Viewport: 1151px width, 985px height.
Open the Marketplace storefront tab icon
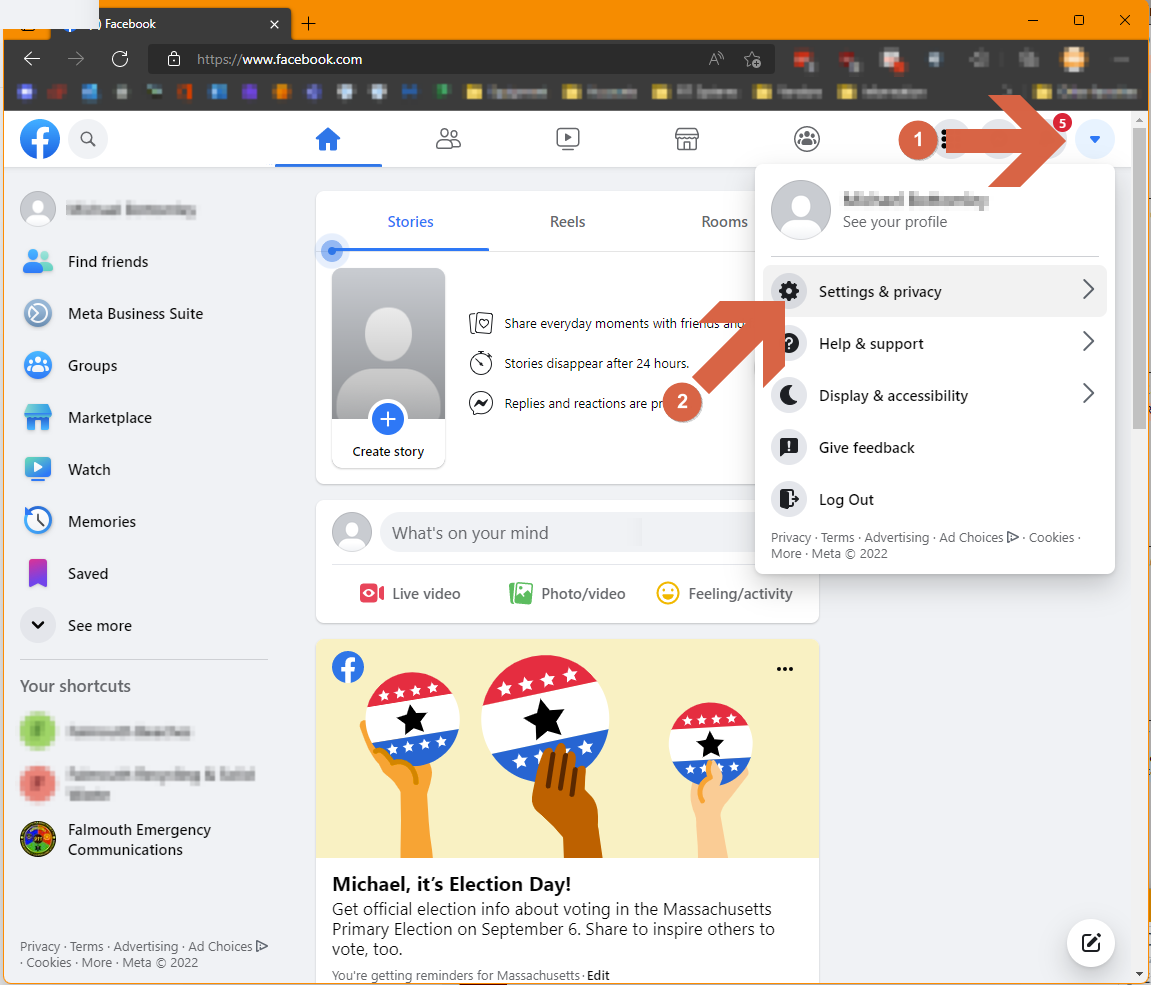point(687,139)
